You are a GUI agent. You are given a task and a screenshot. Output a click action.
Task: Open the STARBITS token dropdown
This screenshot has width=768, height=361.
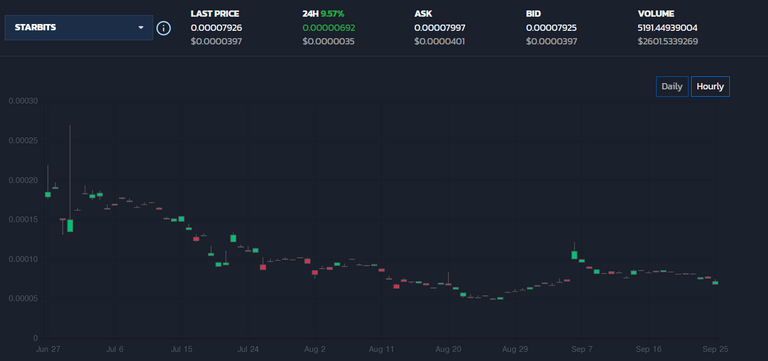(x=78, y=27)
